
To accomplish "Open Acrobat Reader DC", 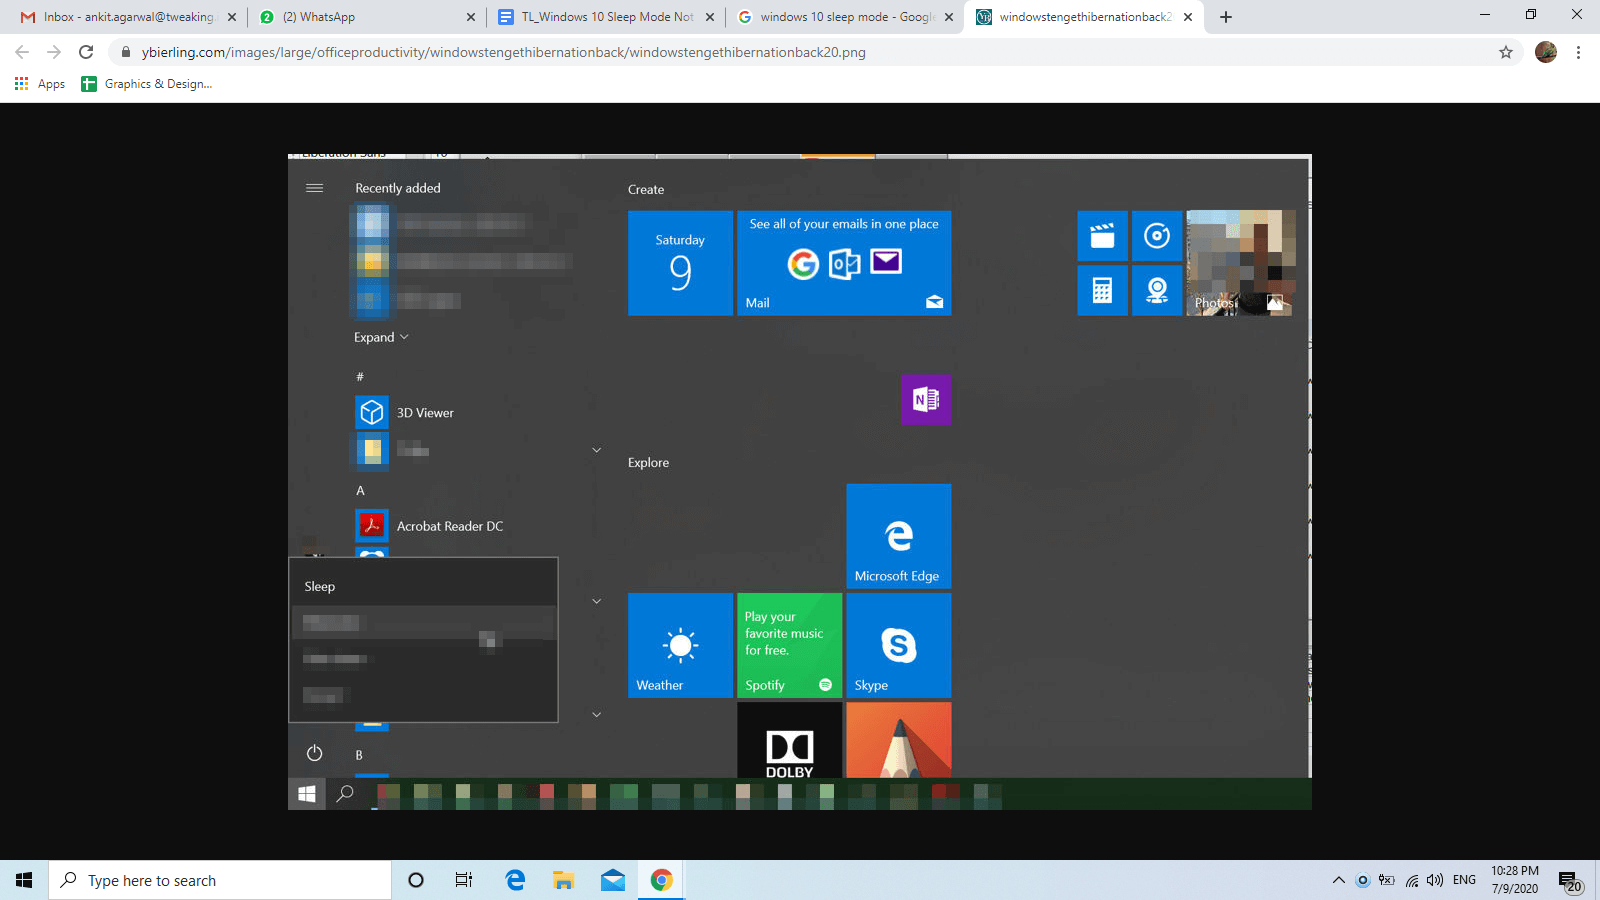I will [x=449, y=525].
